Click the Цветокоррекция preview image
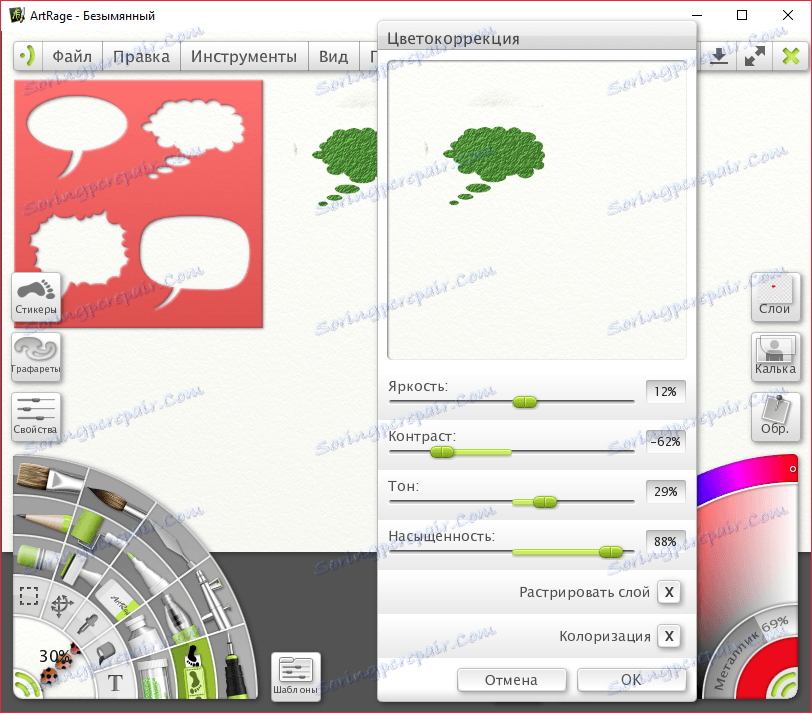Image resolution: width=812 pixels, height=728 pixels. tap(536, 210)
